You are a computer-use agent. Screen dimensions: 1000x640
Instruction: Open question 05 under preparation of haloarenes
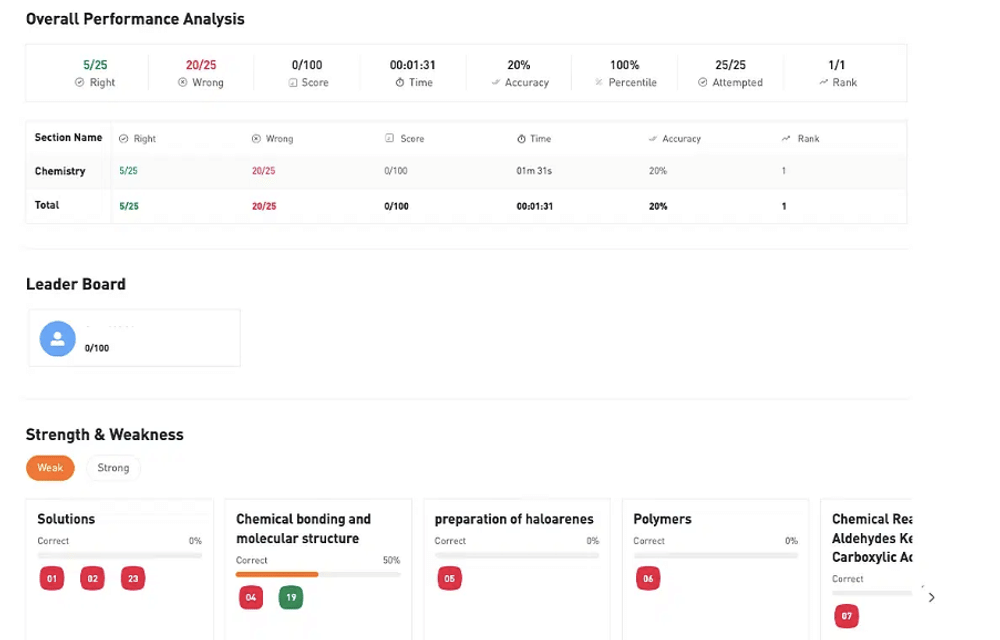[x=450, y=578]
